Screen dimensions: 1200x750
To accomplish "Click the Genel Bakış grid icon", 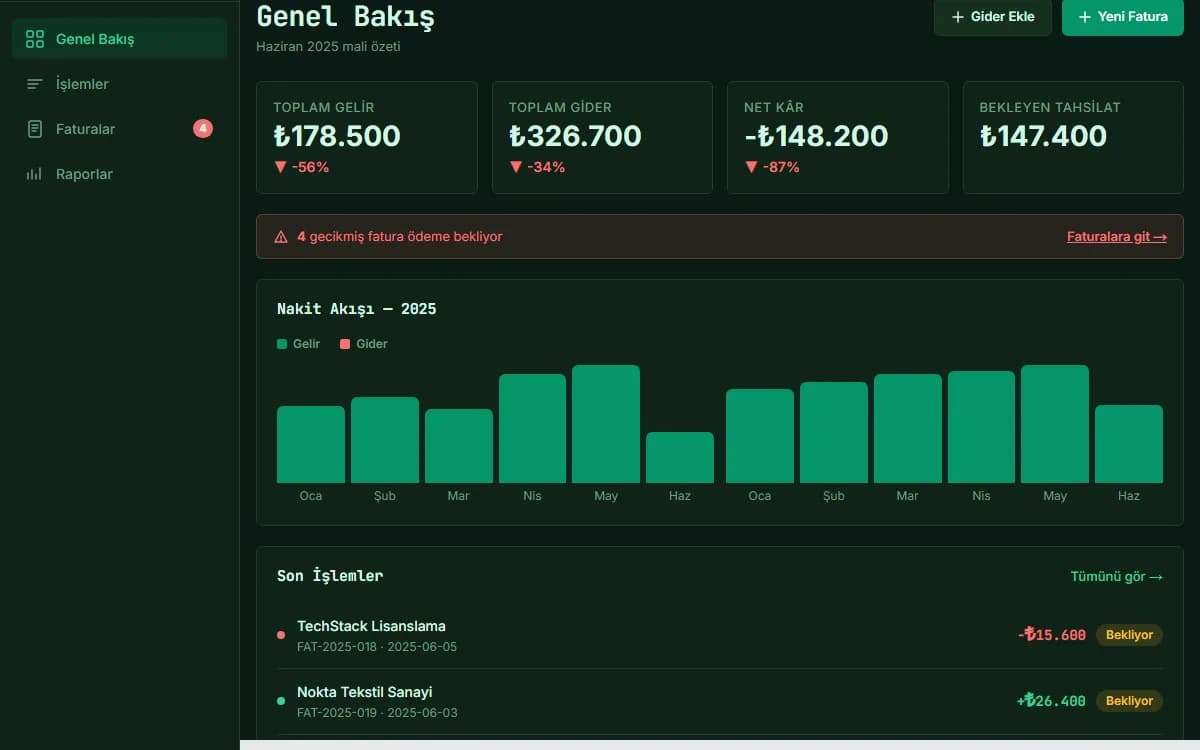I will coord(35,39).
